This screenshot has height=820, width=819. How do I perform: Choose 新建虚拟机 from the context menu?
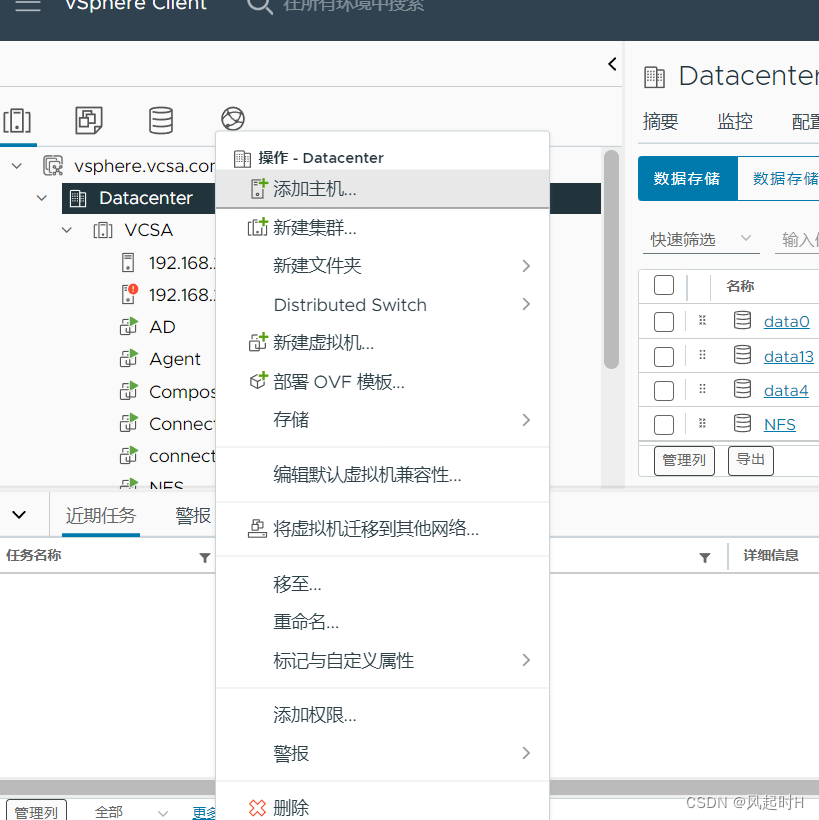[383, 343]
